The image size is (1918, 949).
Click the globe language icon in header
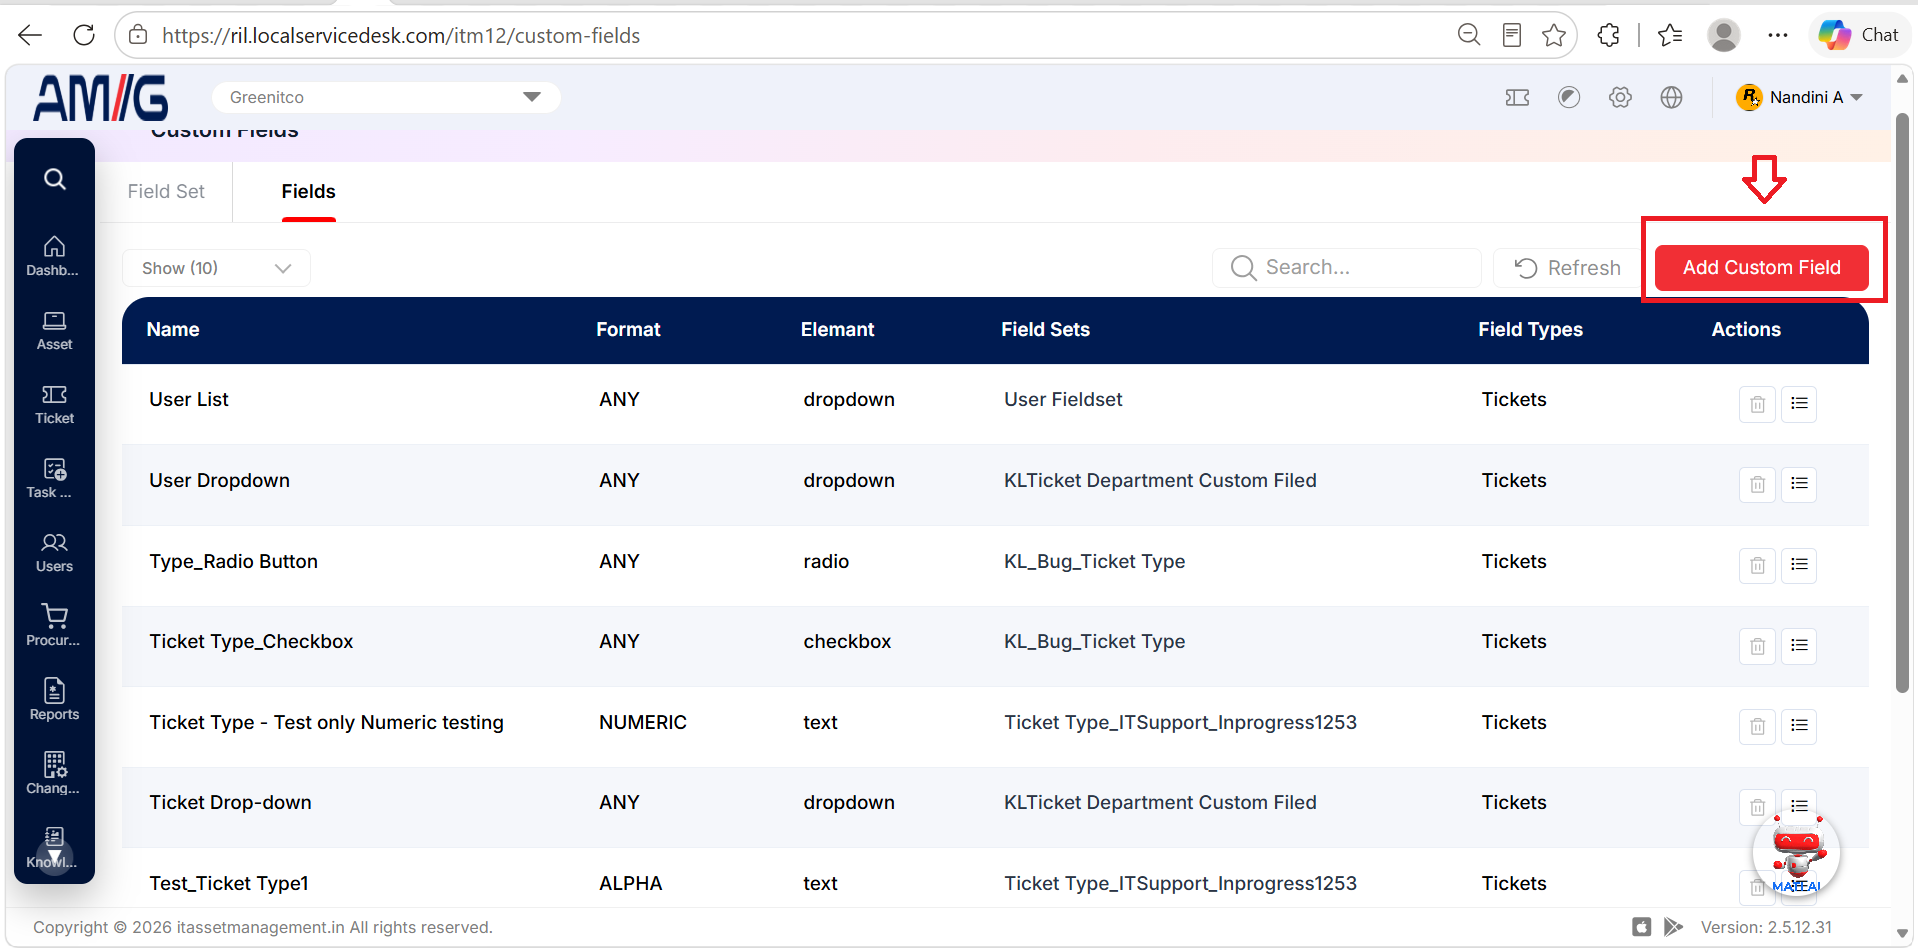coord(1671,97)
